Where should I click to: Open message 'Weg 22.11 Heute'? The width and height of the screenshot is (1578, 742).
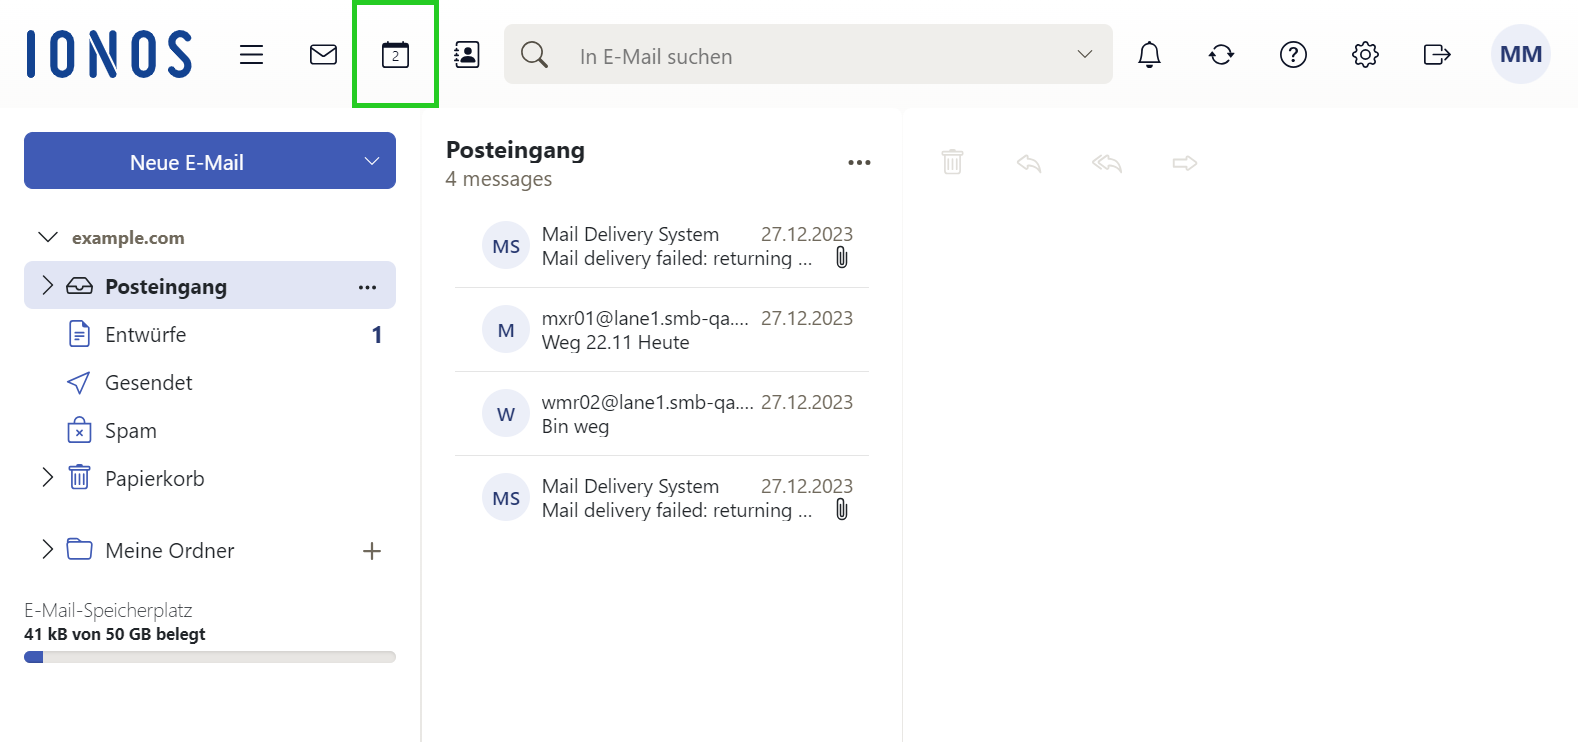click(662, 330)
